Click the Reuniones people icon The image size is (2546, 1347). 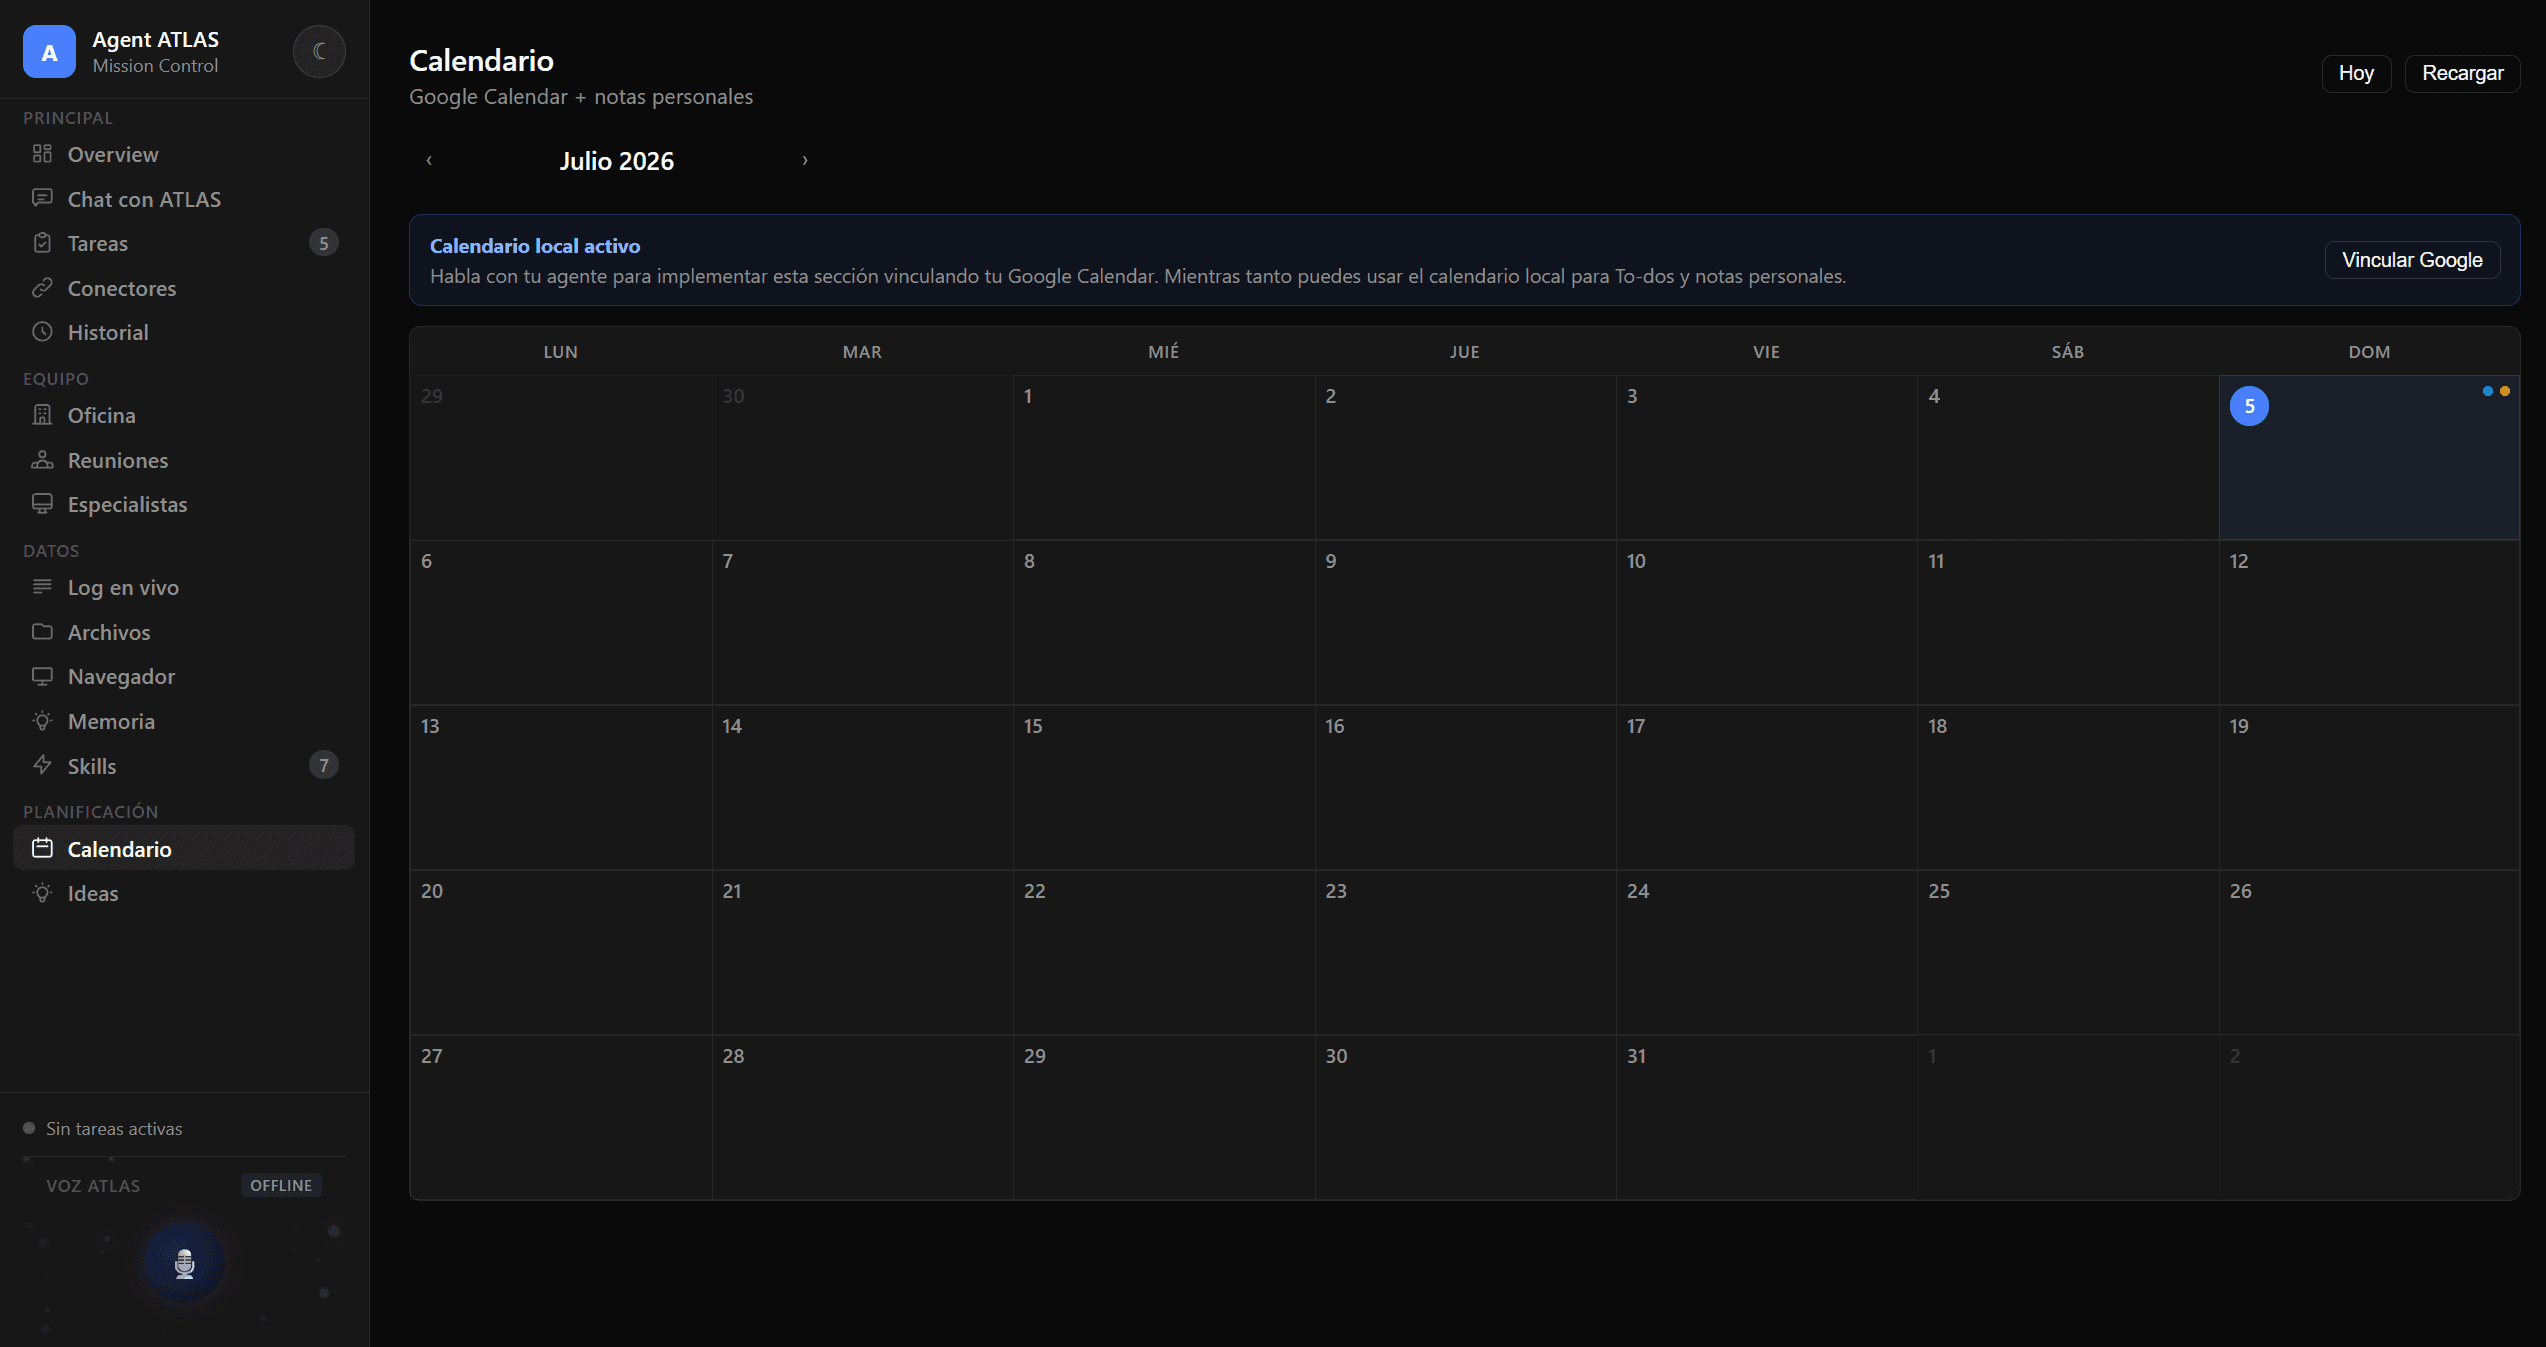click(x=42, y=460)
